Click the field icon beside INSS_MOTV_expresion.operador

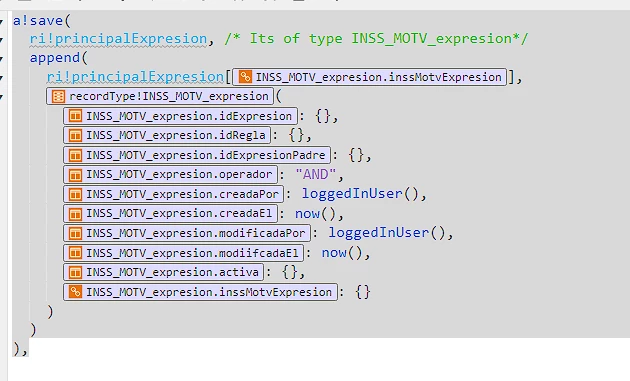point(75,174)
